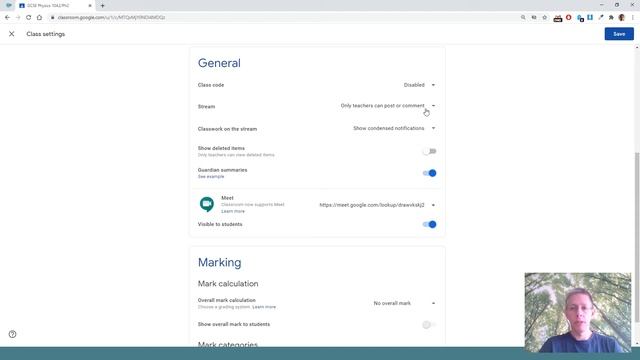Click the page vertical scrollbar
Image resolution: width=640 pixels, height=360 pixels.
pos(637,237)
